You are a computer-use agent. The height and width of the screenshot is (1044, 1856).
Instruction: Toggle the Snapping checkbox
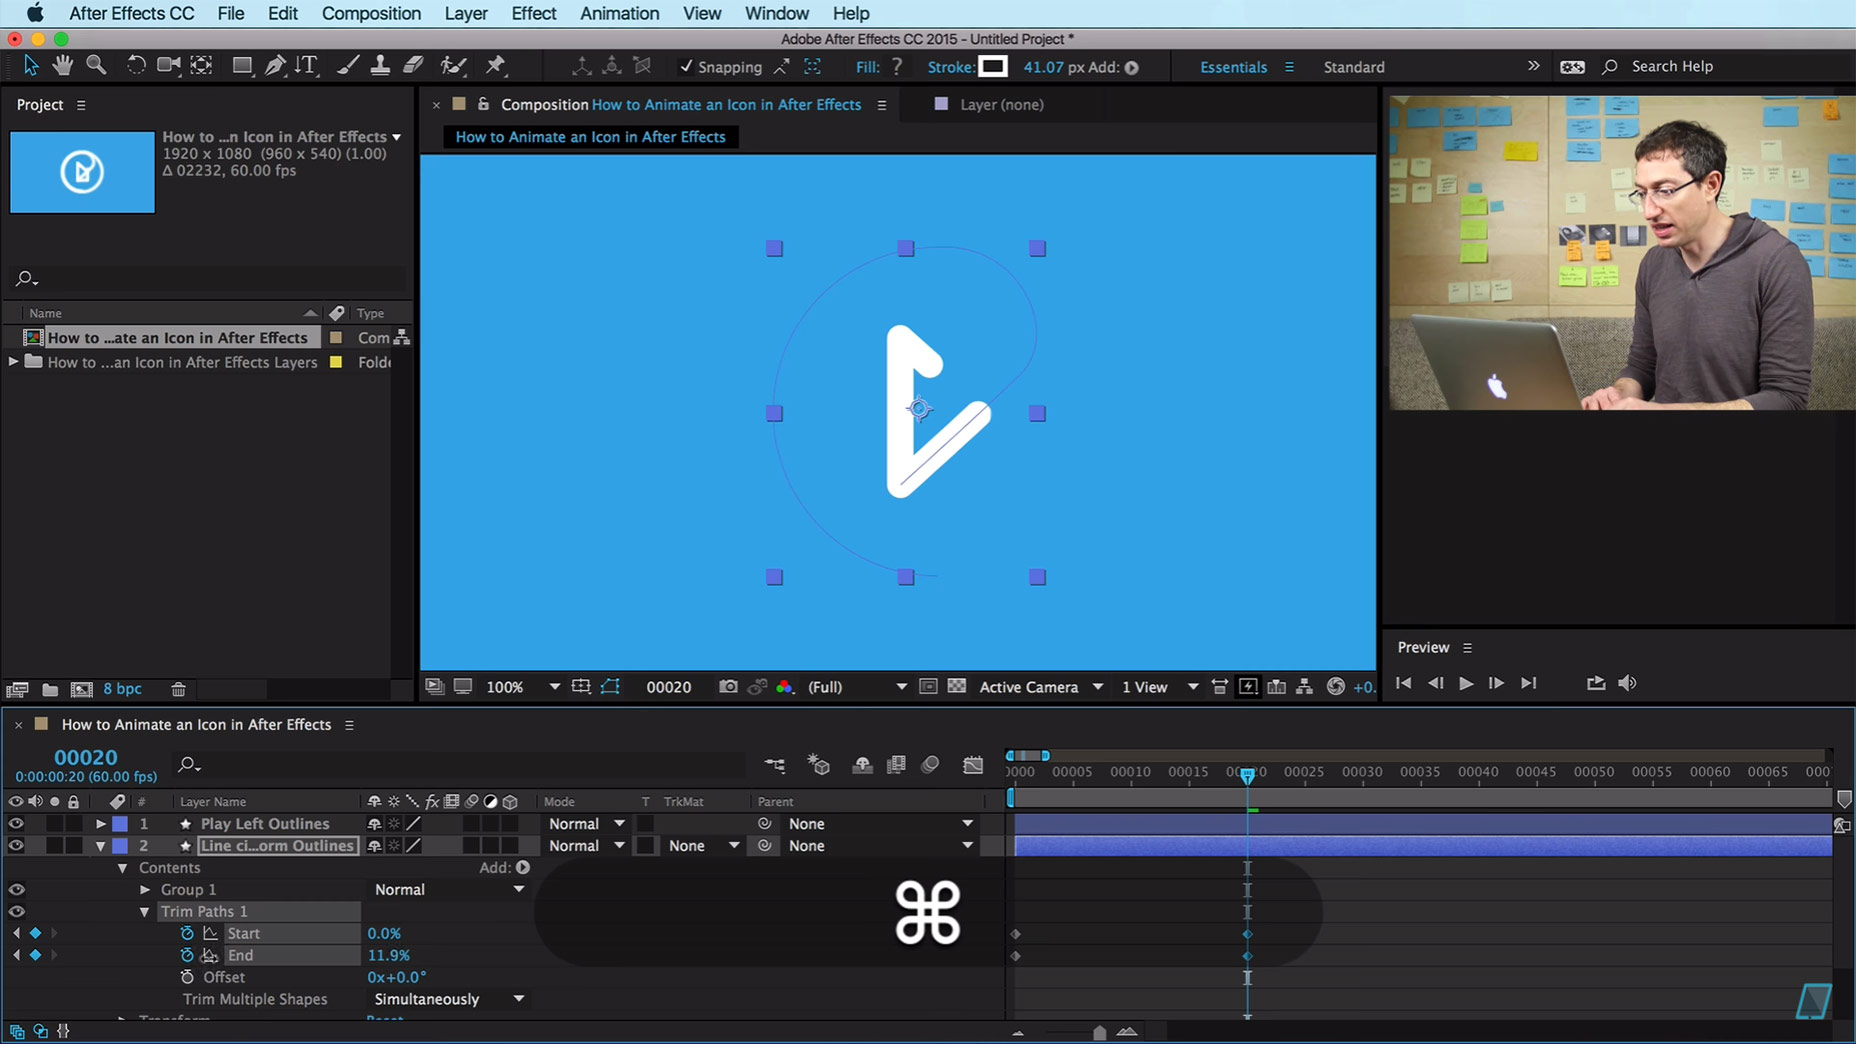point(686,67)
